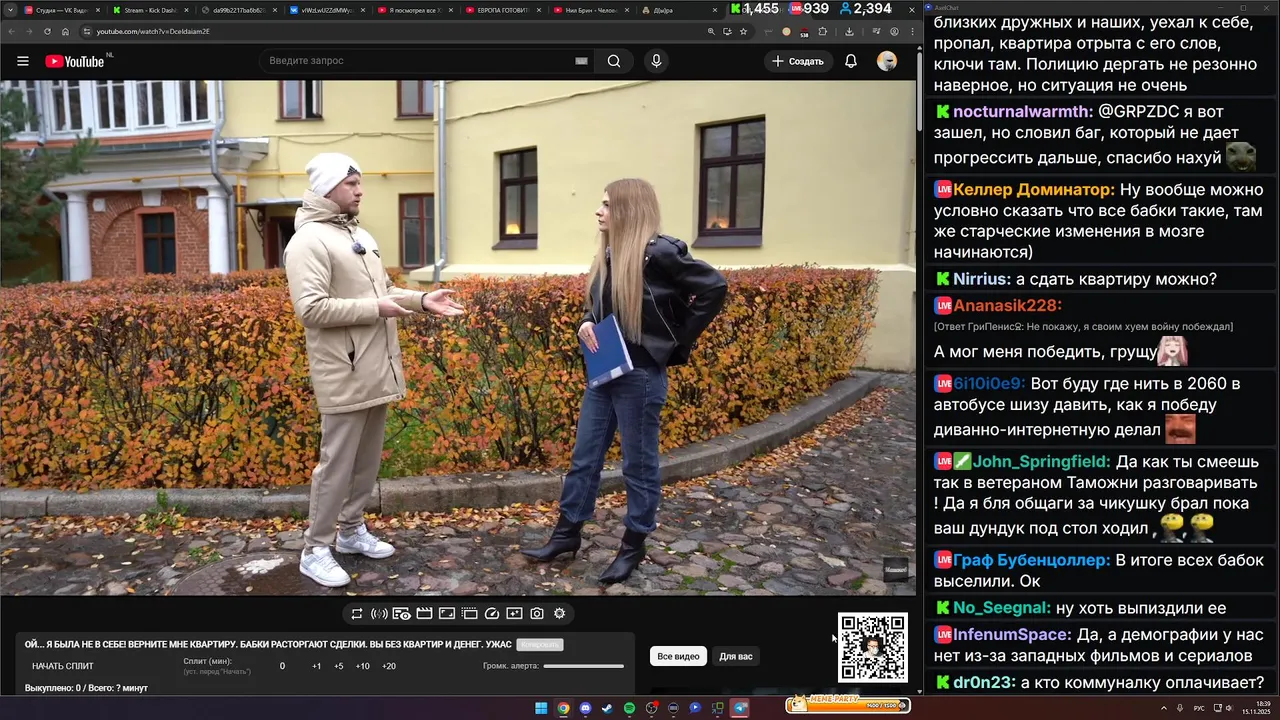Click the split minutes value 0 field

coord(282,666)
